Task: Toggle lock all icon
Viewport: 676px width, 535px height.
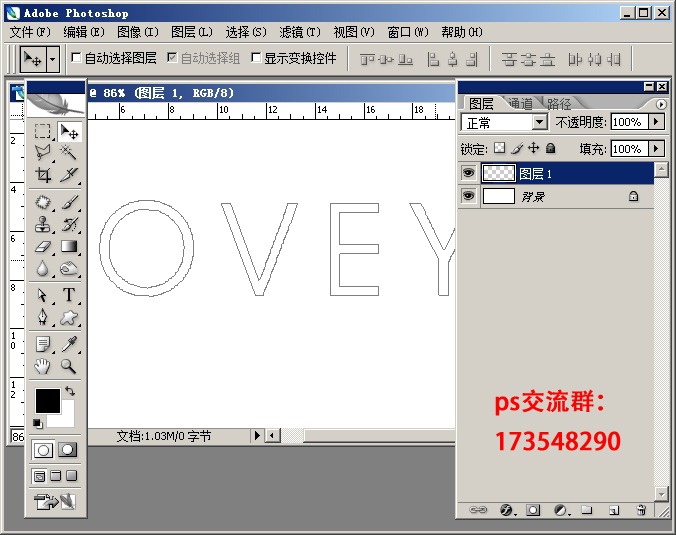Action: pyautogui.click(x=551, y=148)
